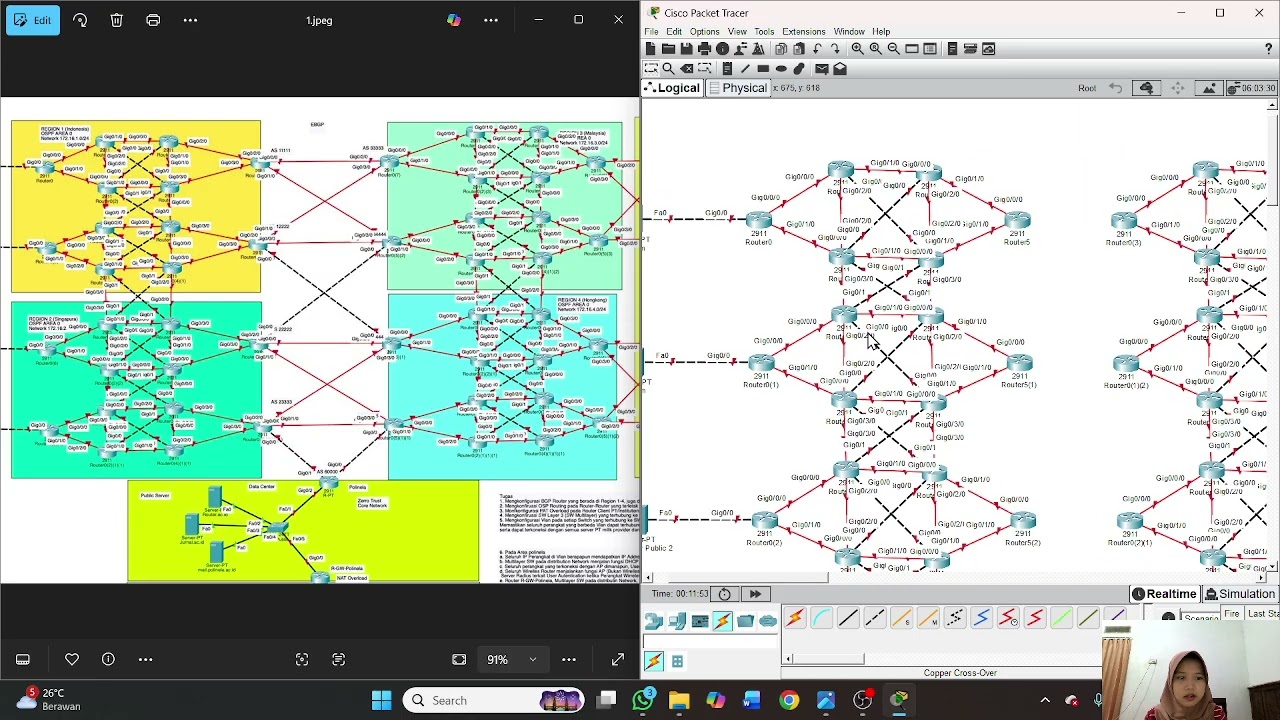Open the Windows Start menu
This screenshot has height=720, width=1280.
381,700
